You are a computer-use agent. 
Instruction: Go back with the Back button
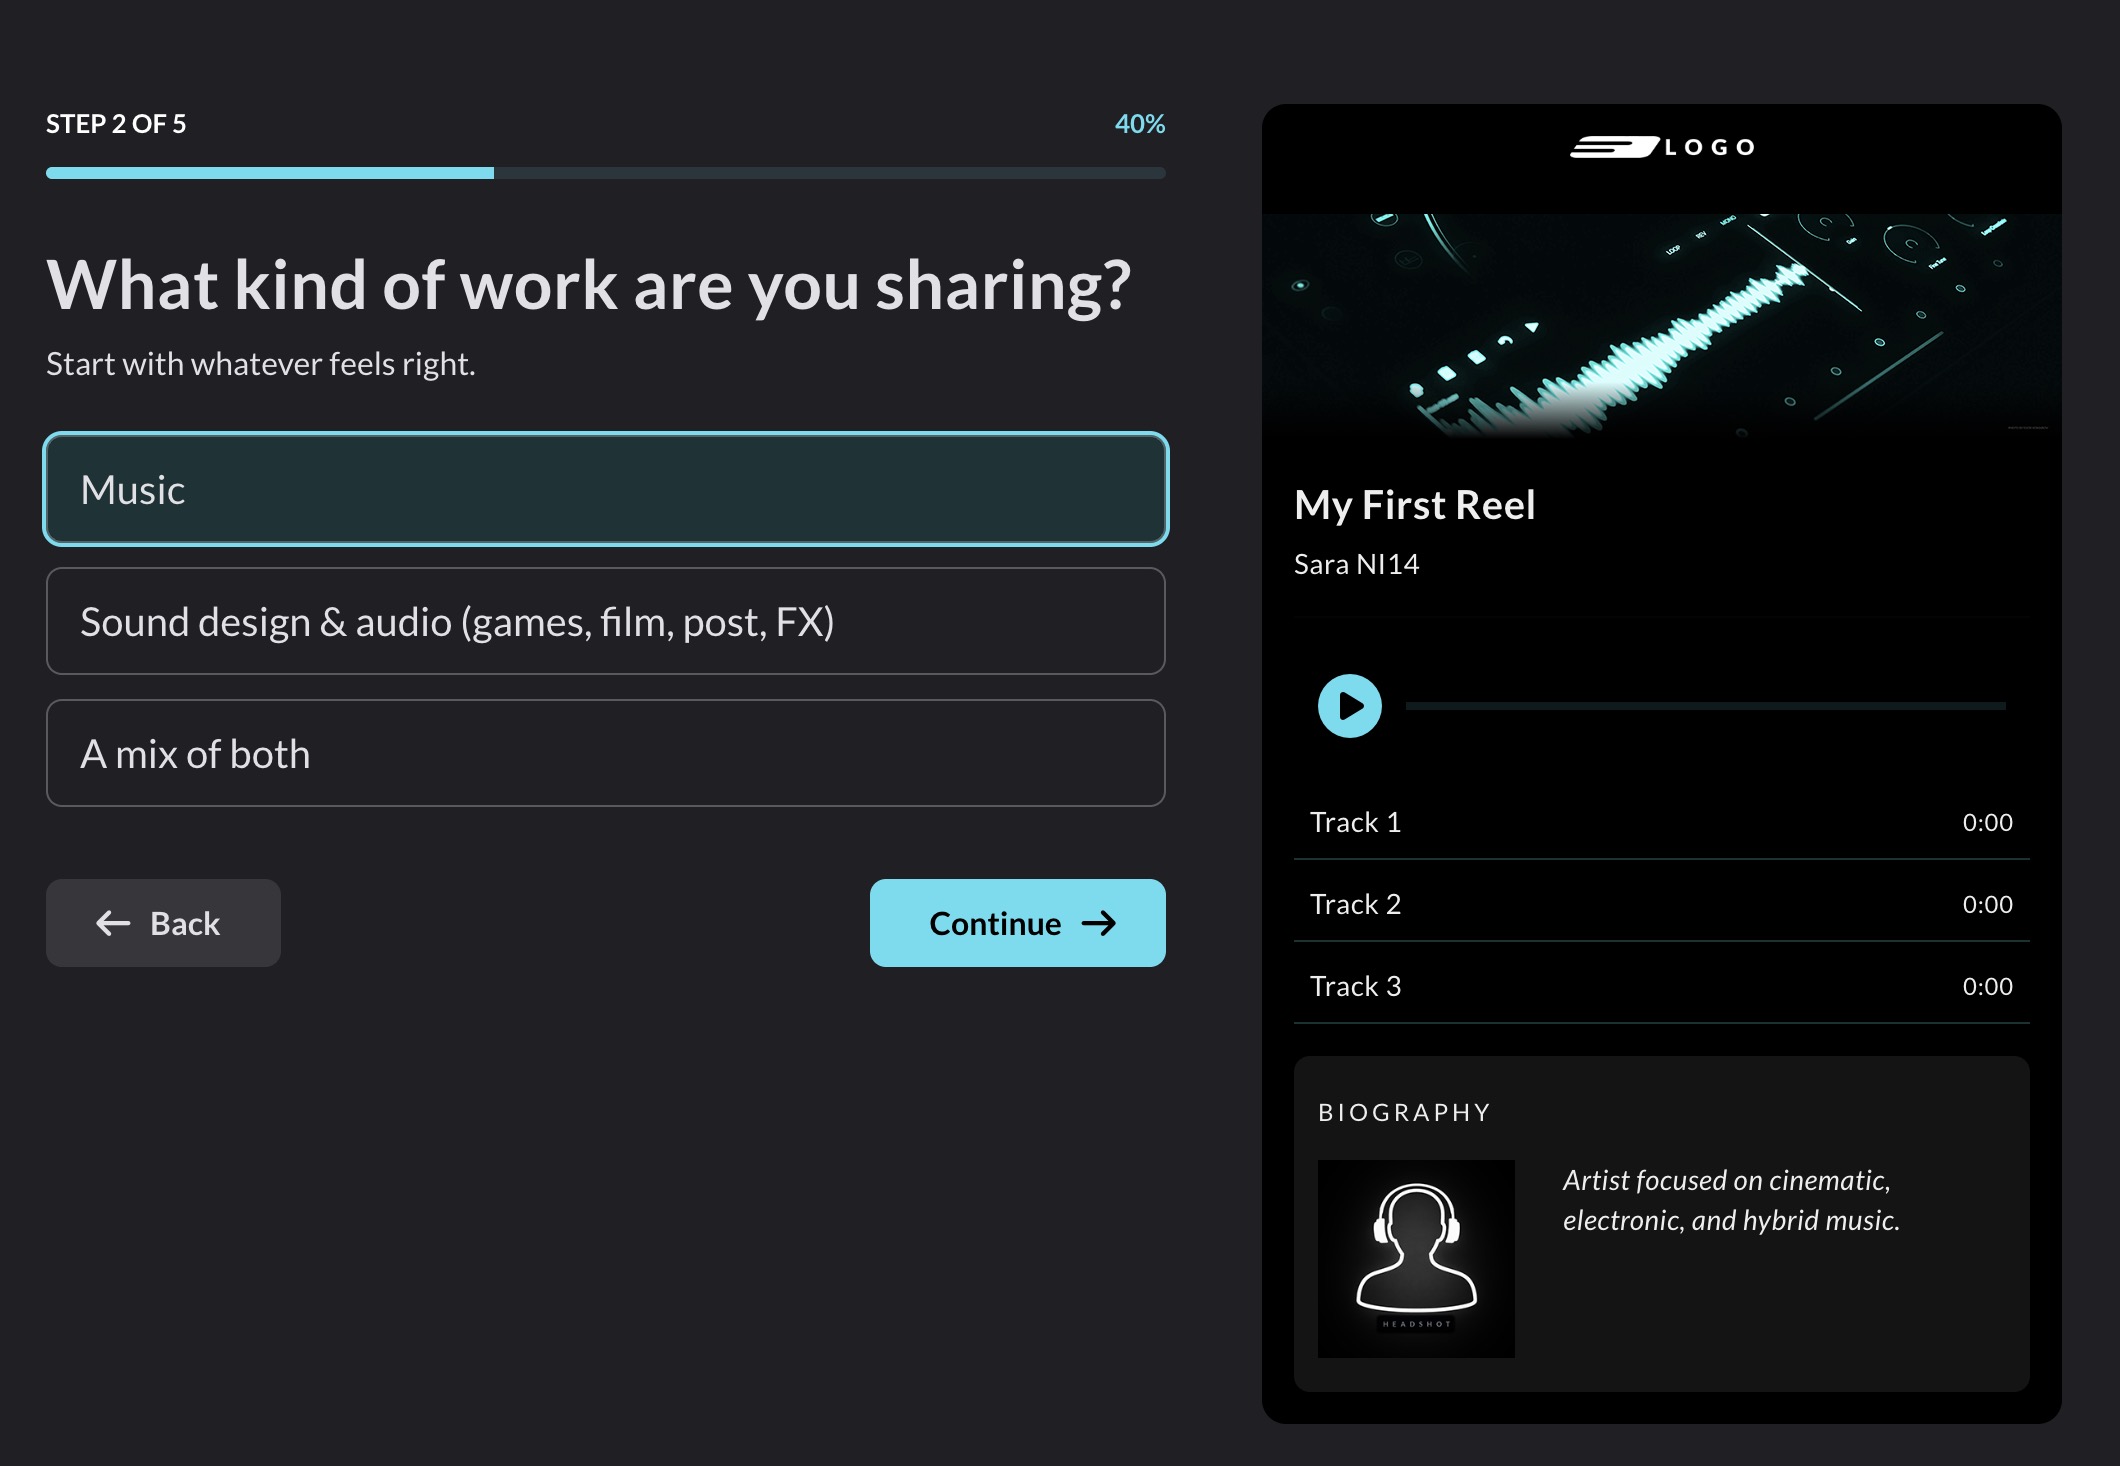[x=163, y=923]
